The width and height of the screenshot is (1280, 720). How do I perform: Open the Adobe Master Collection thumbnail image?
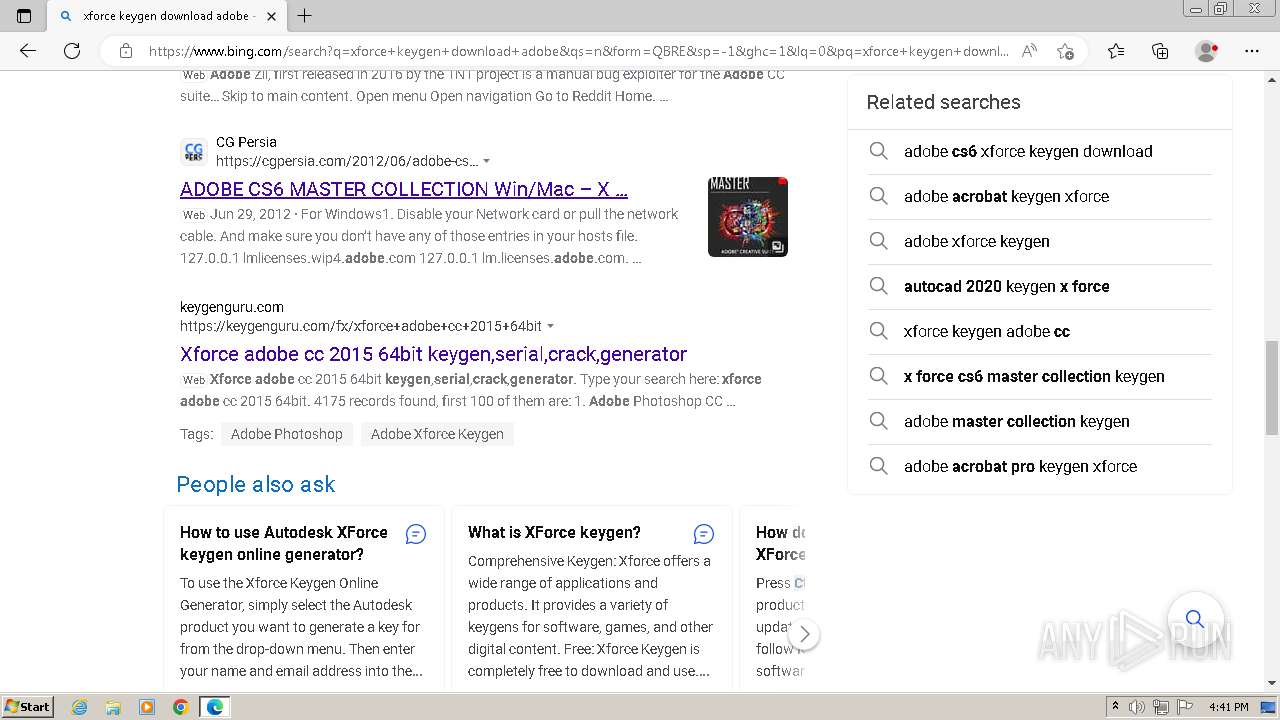point(748,217)
